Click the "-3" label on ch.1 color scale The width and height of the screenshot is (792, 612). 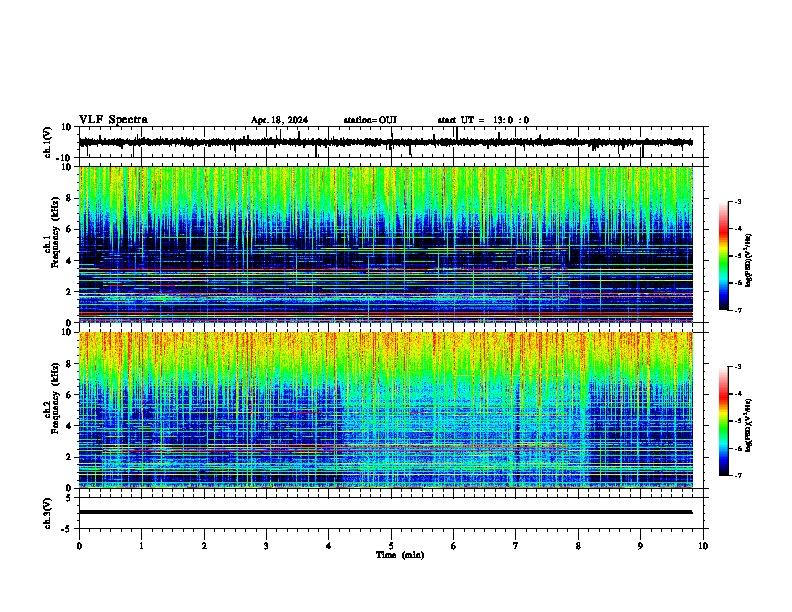[737, 201]
